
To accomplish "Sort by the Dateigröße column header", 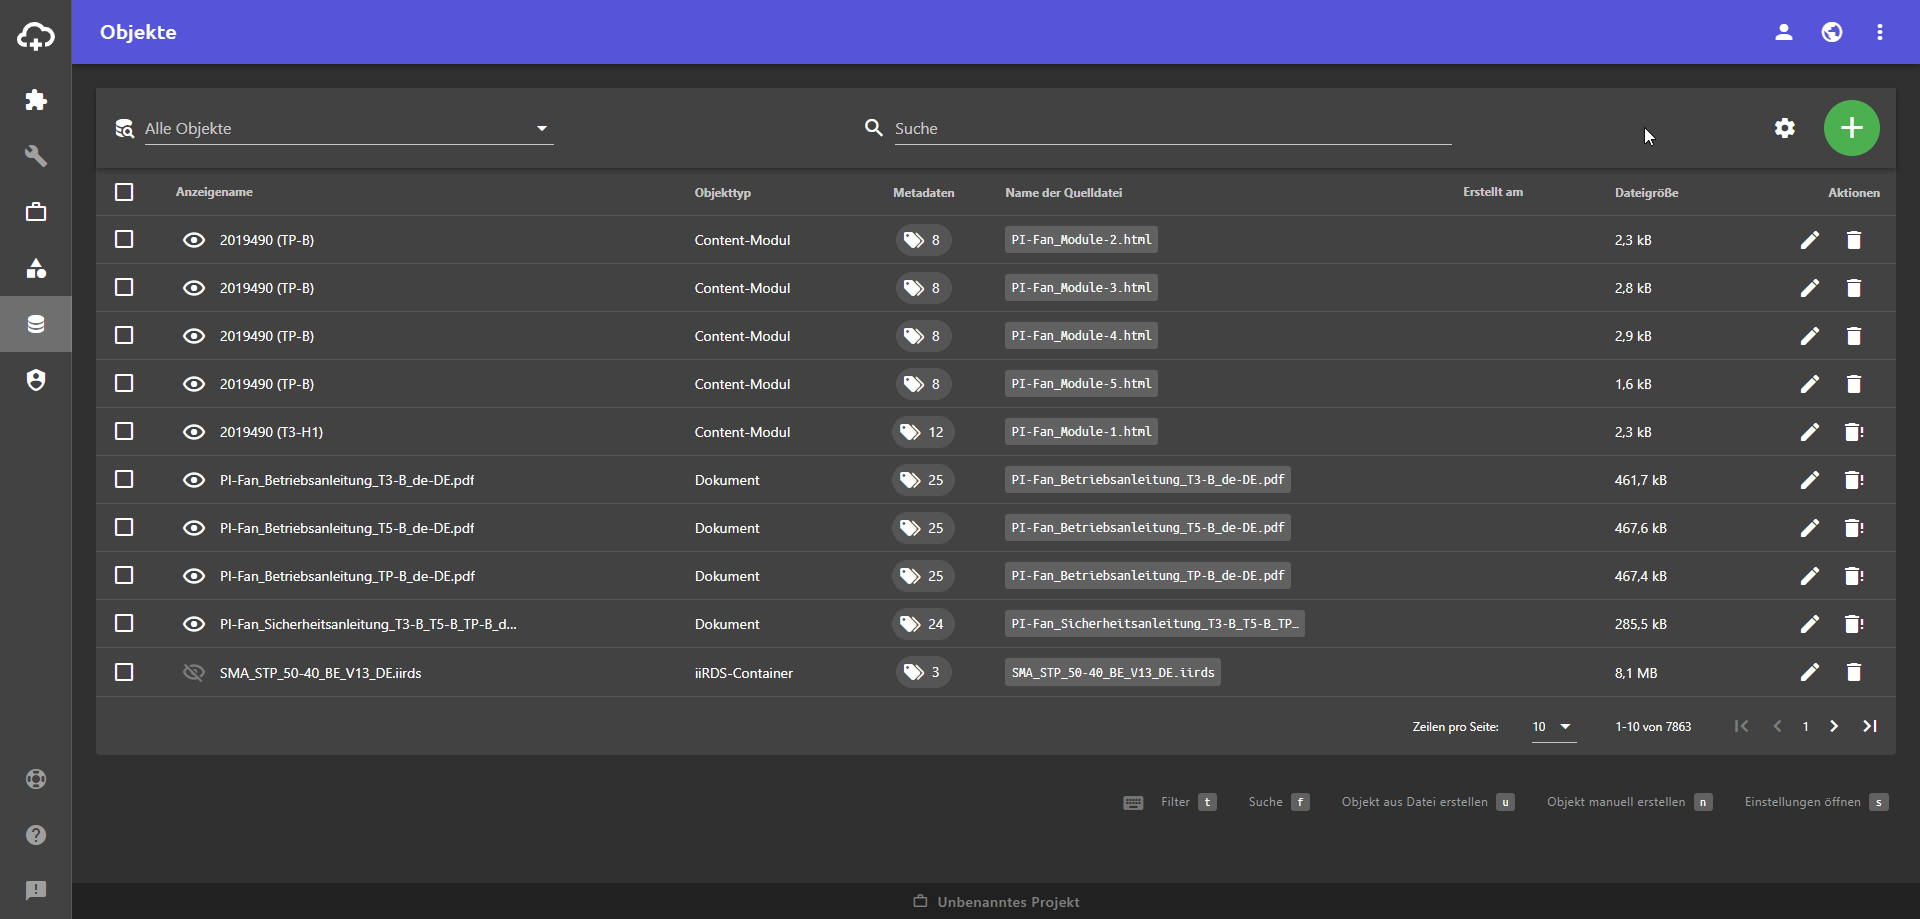I will click(x=1646, y=193).
